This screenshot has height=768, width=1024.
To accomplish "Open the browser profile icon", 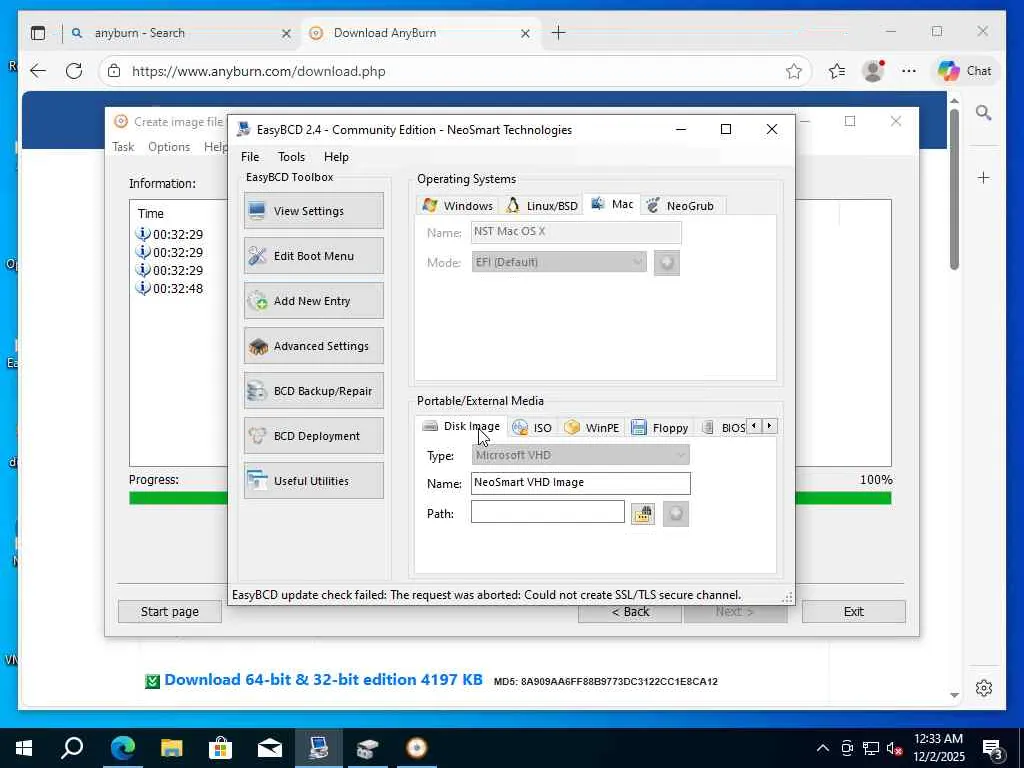I will pyautogui.click(x=872, y=71).
